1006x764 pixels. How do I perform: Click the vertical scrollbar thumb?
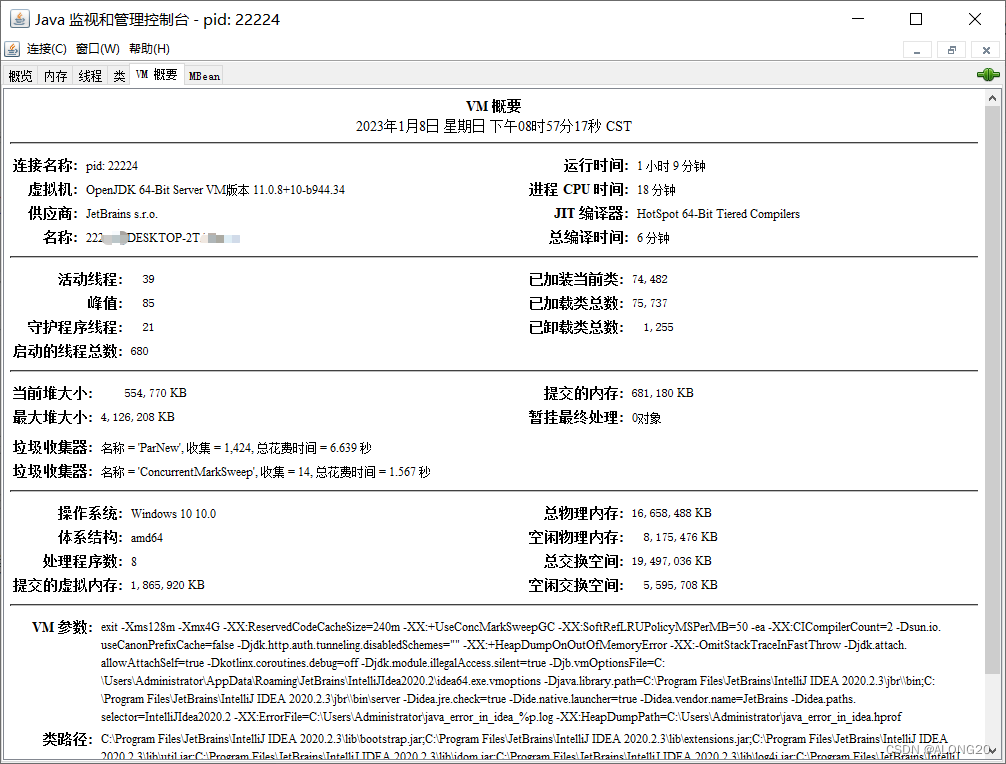993,391
